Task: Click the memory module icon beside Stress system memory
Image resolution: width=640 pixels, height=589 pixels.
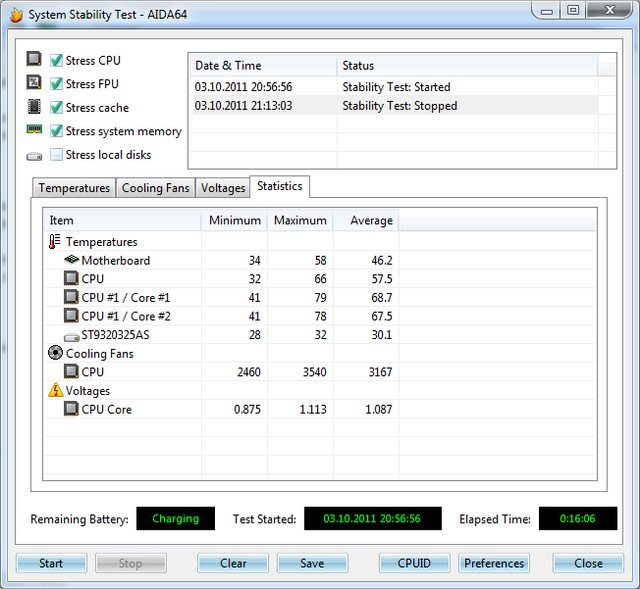Action: coord(34,131)
